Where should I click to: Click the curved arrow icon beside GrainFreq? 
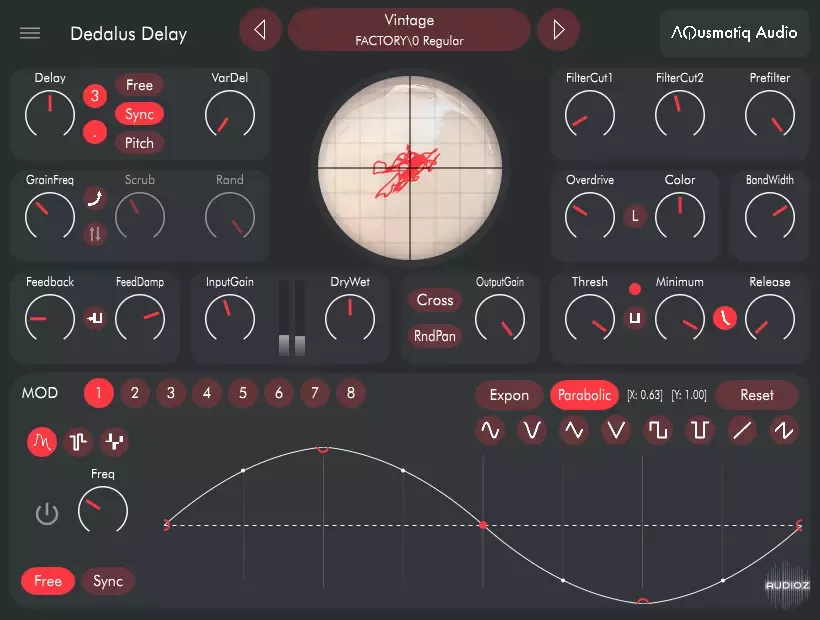tap(95, 198)
